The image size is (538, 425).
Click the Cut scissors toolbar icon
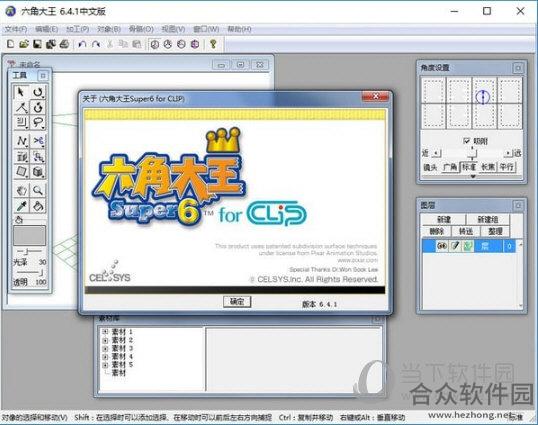(110, 44)
